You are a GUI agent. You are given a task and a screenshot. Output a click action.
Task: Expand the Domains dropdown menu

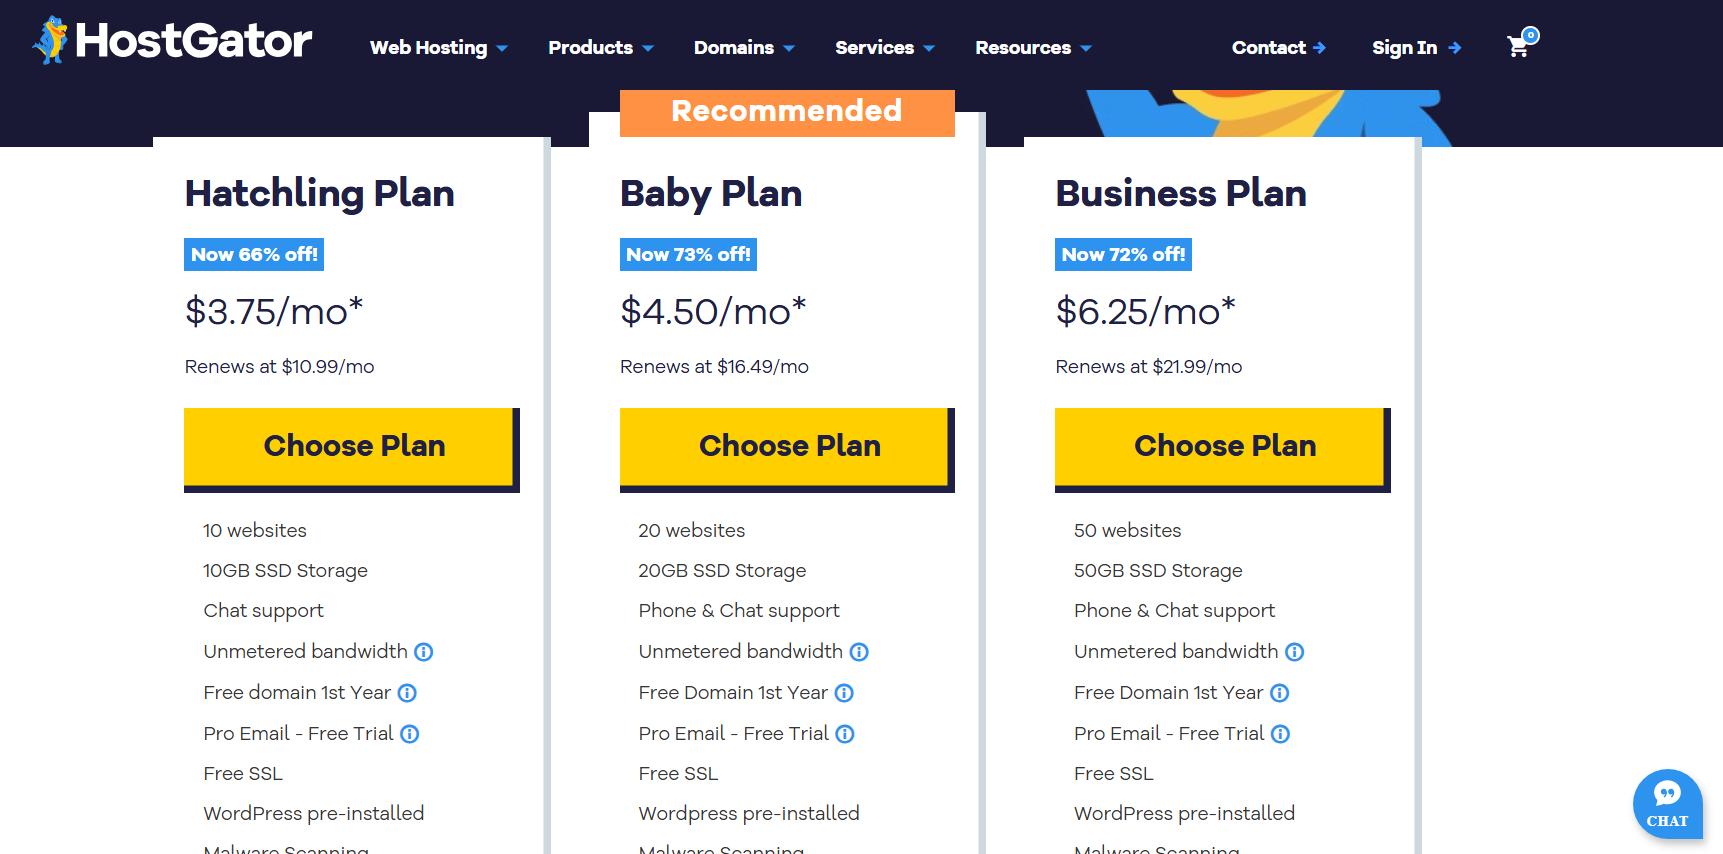(x=744, y=48)
